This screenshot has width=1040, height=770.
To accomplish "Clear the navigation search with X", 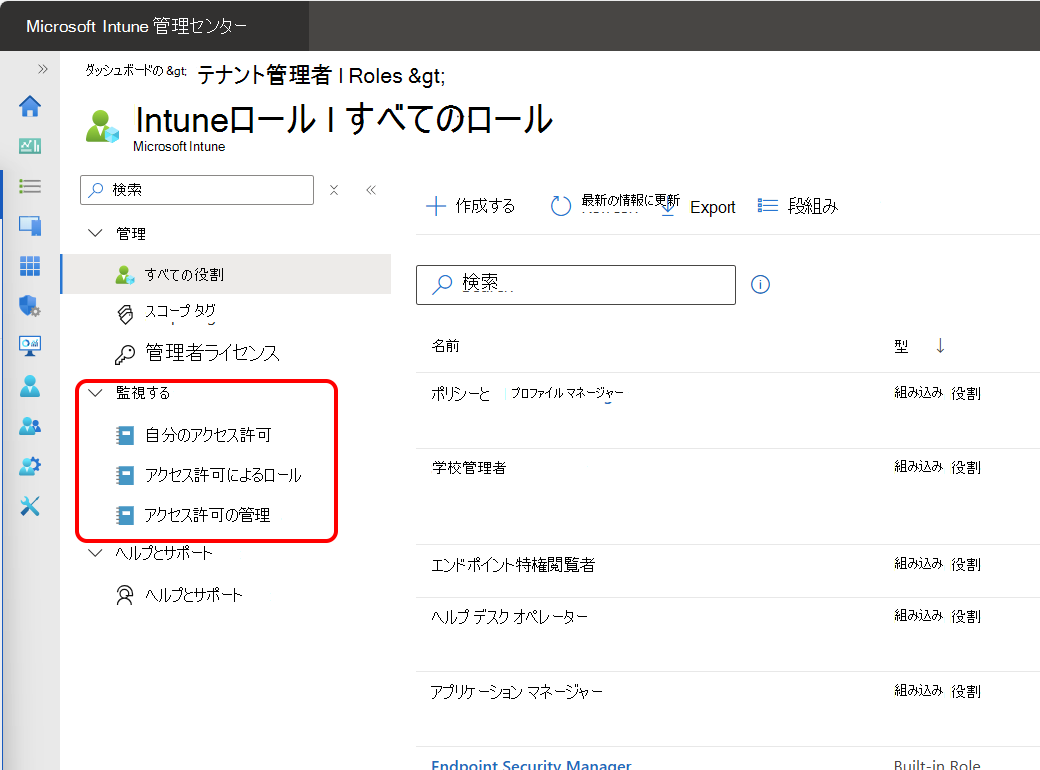I will (x=334, y=190).
